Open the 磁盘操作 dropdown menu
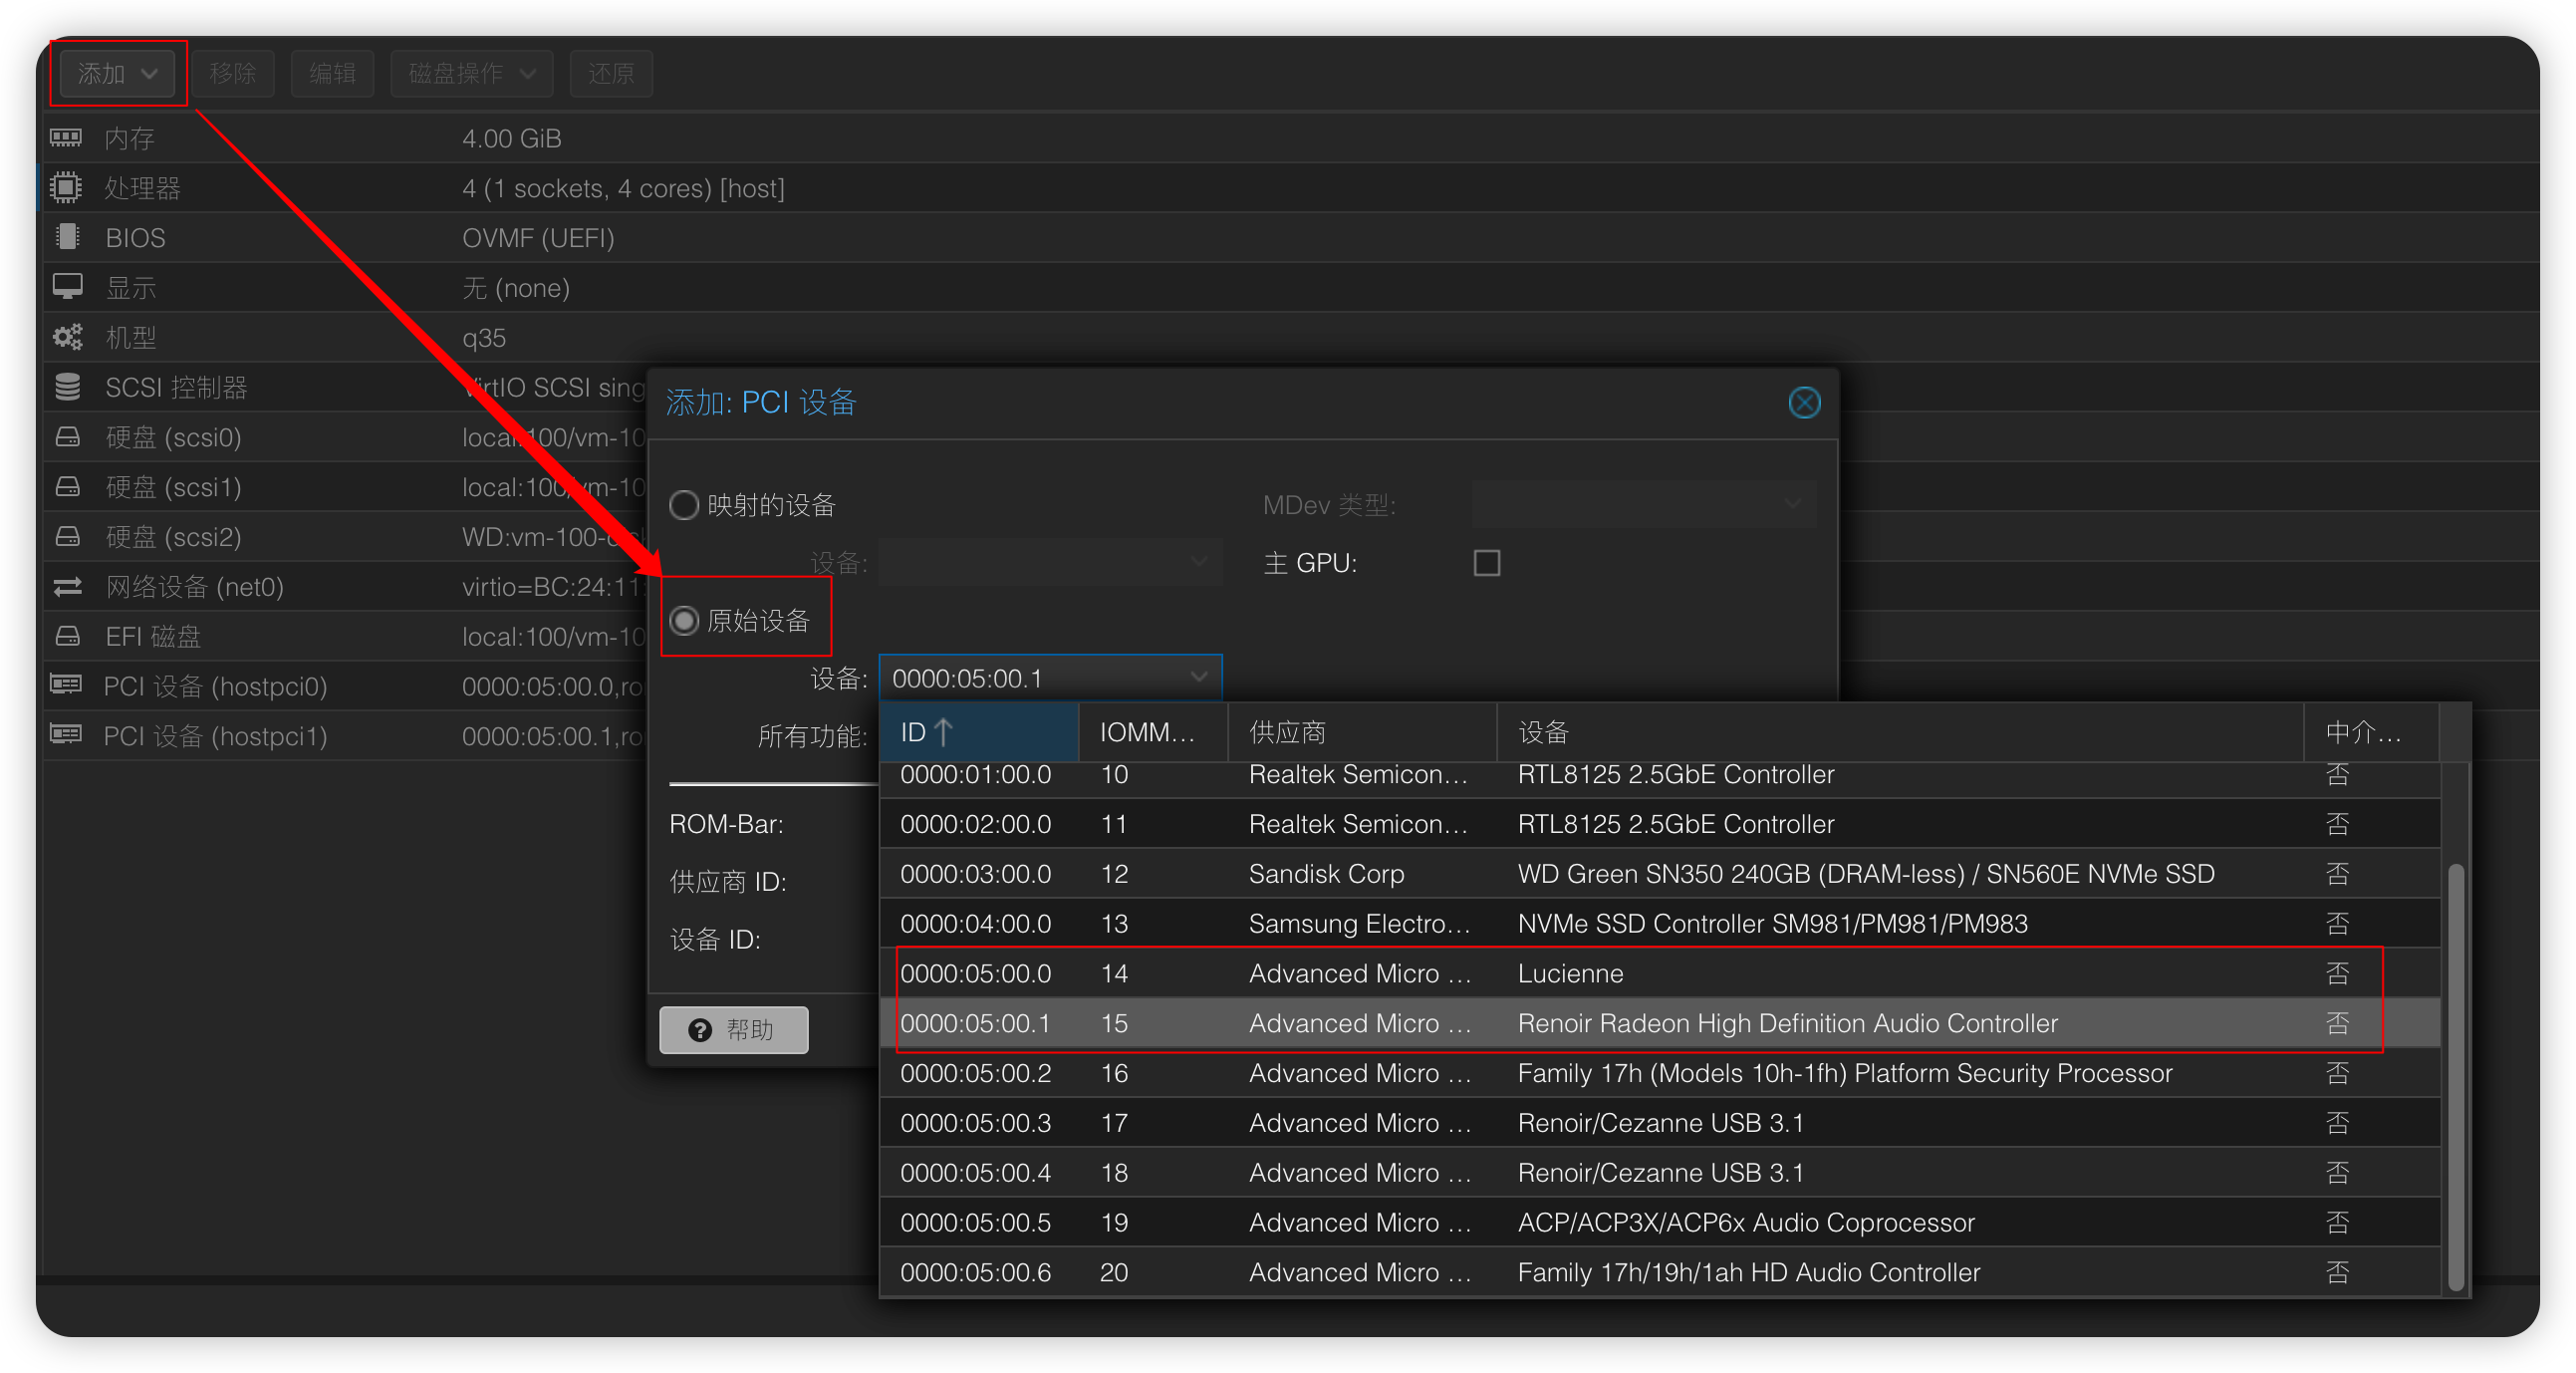The width and height of the screenshot is (2576, 1373). click(471, 73)
